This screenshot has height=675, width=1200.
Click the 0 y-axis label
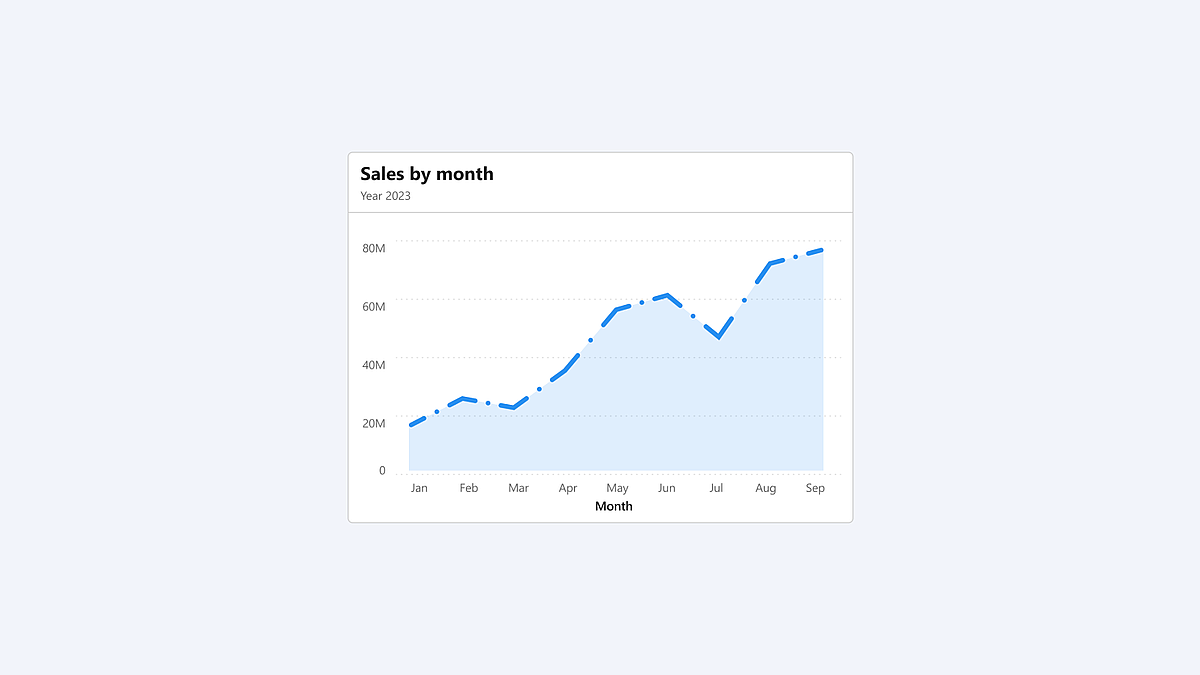(x=382, y=470)
